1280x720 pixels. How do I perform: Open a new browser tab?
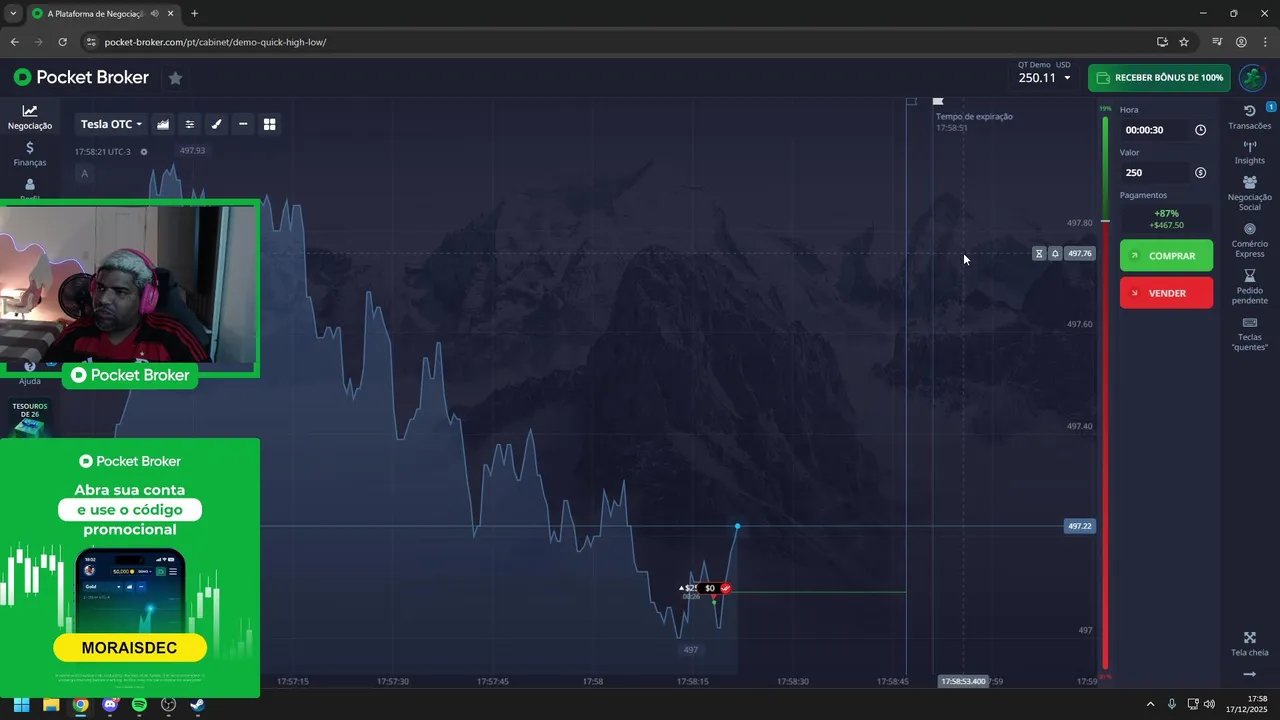(194, 14)
